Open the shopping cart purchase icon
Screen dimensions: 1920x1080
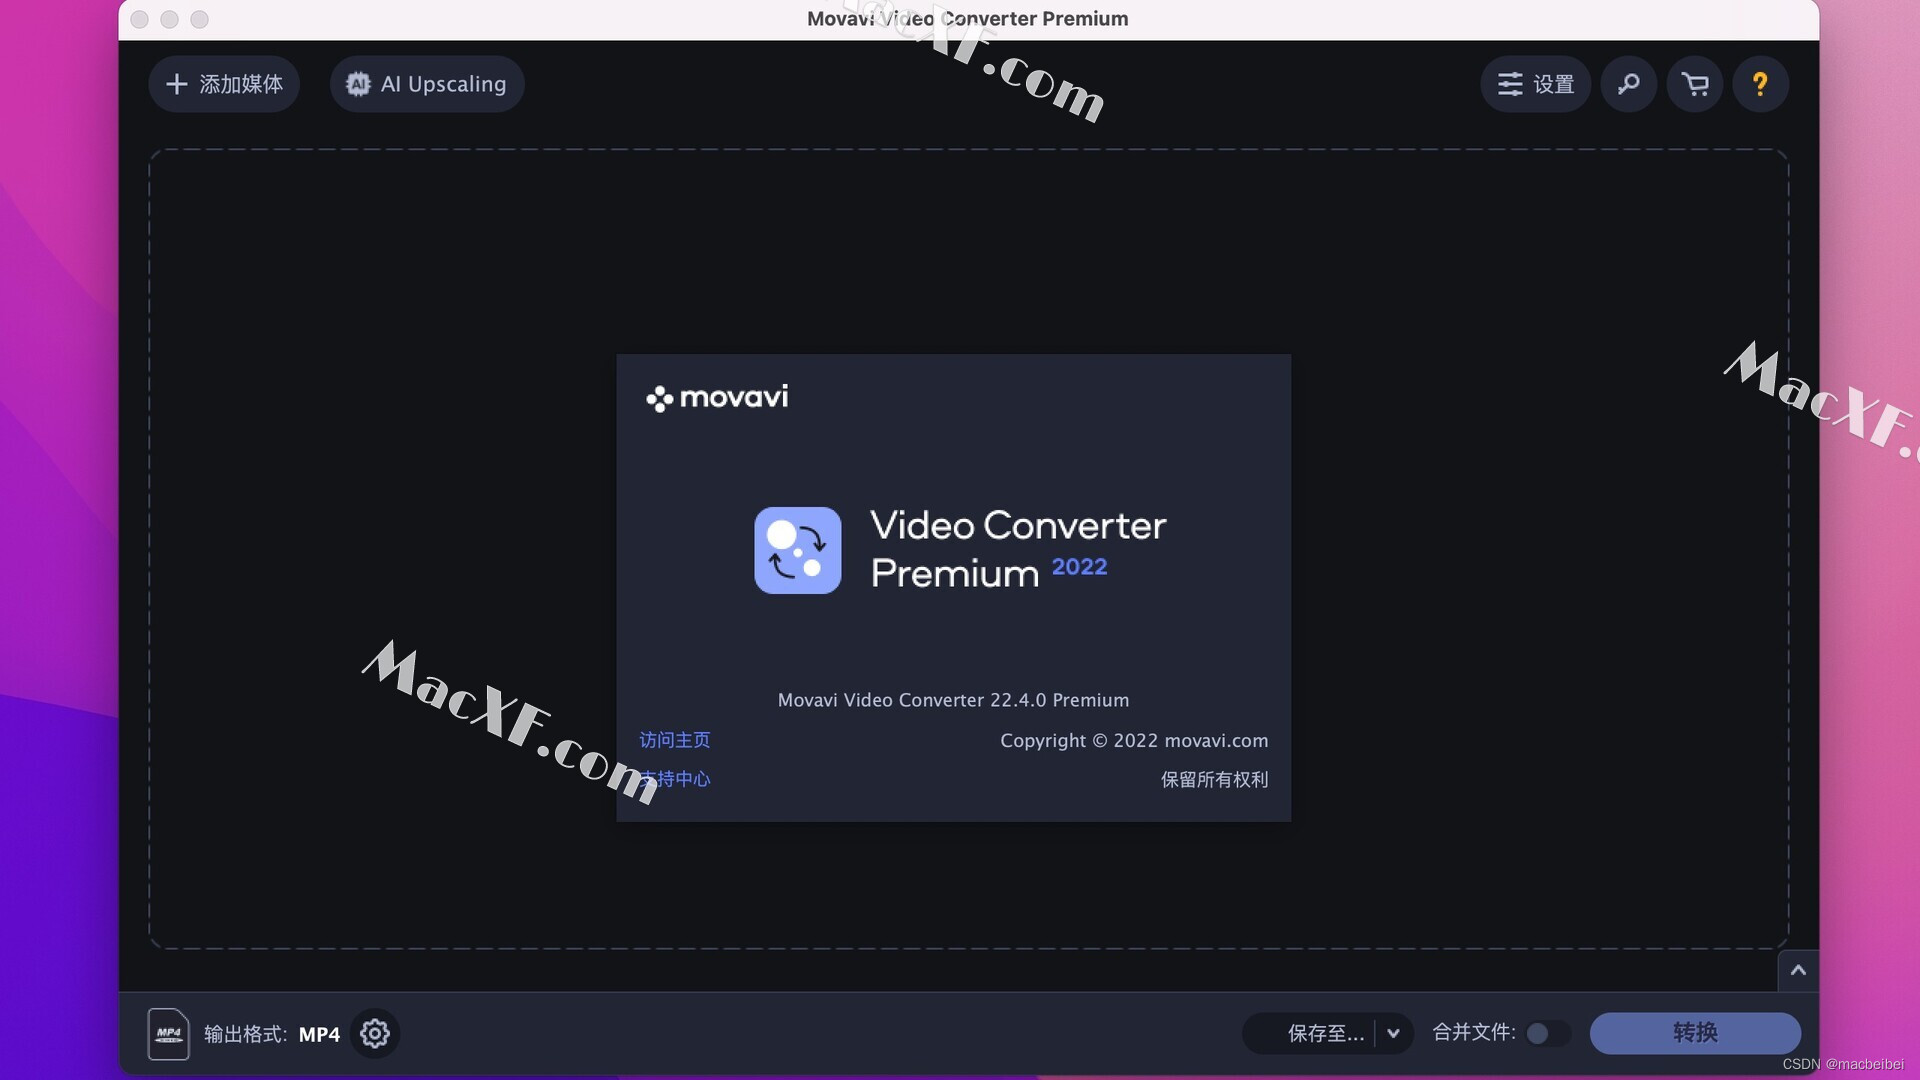[x=1696, y=84]
